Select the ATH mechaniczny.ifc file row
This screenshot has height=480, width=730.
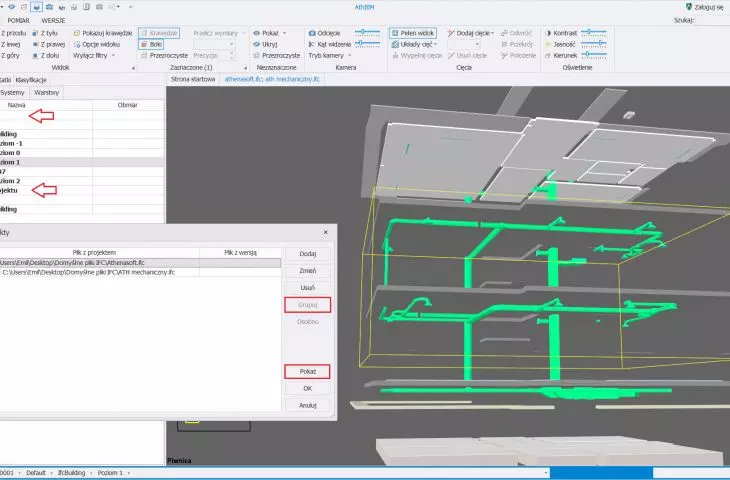[140, 272]
